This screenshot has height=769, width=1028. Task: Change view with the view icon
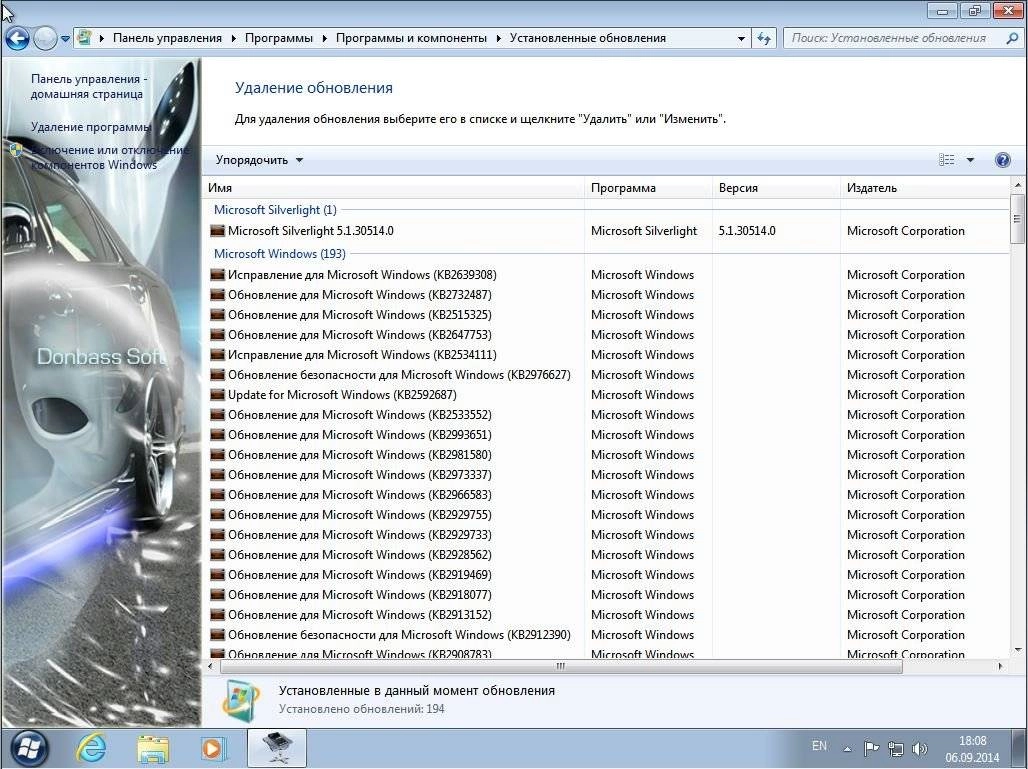(x=946, y=160)
